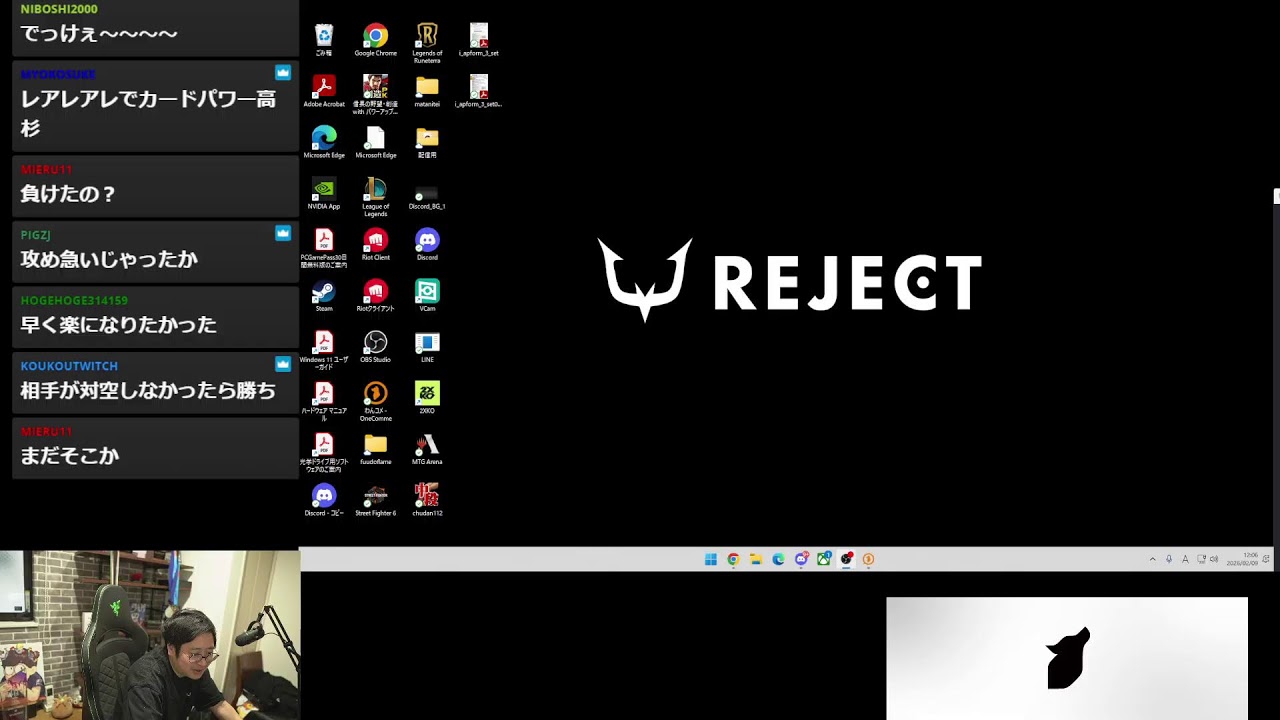The image size is (1280, 720).
Task: Open the ハードウェア マニュアル PDF
Action: [324, 401]
